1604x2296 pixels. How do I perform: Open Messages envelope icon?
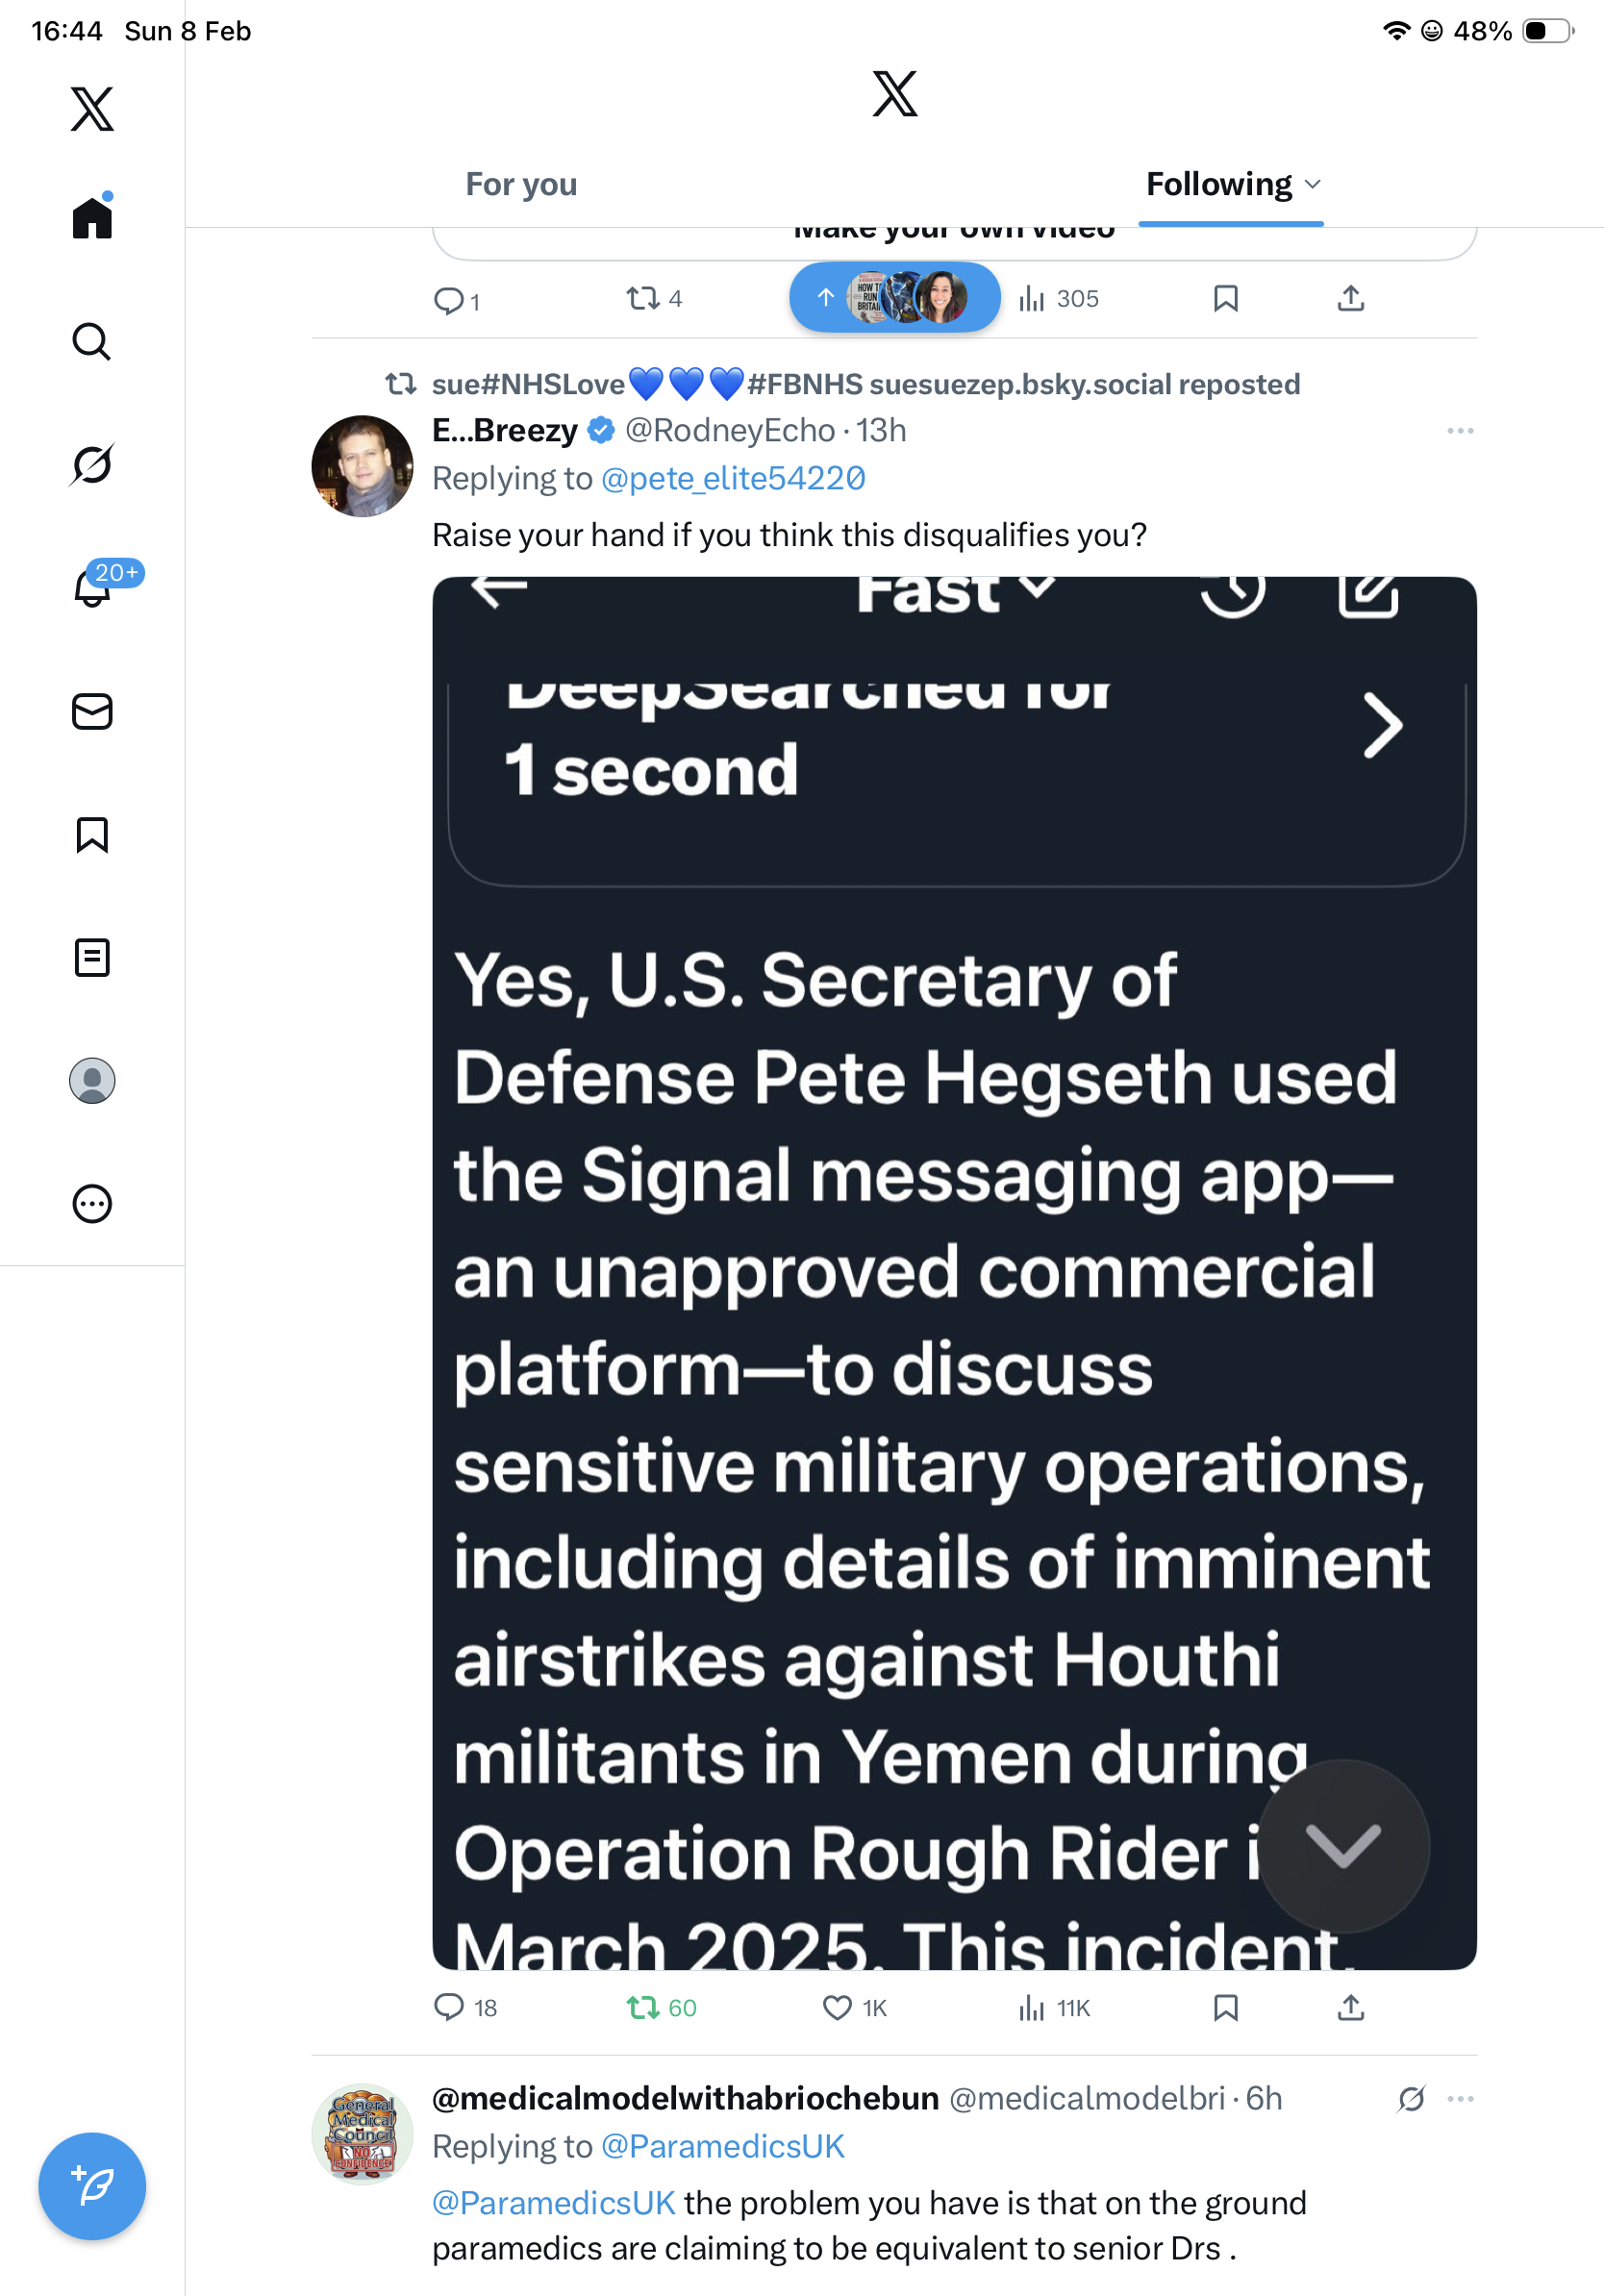tap(92, 712)
